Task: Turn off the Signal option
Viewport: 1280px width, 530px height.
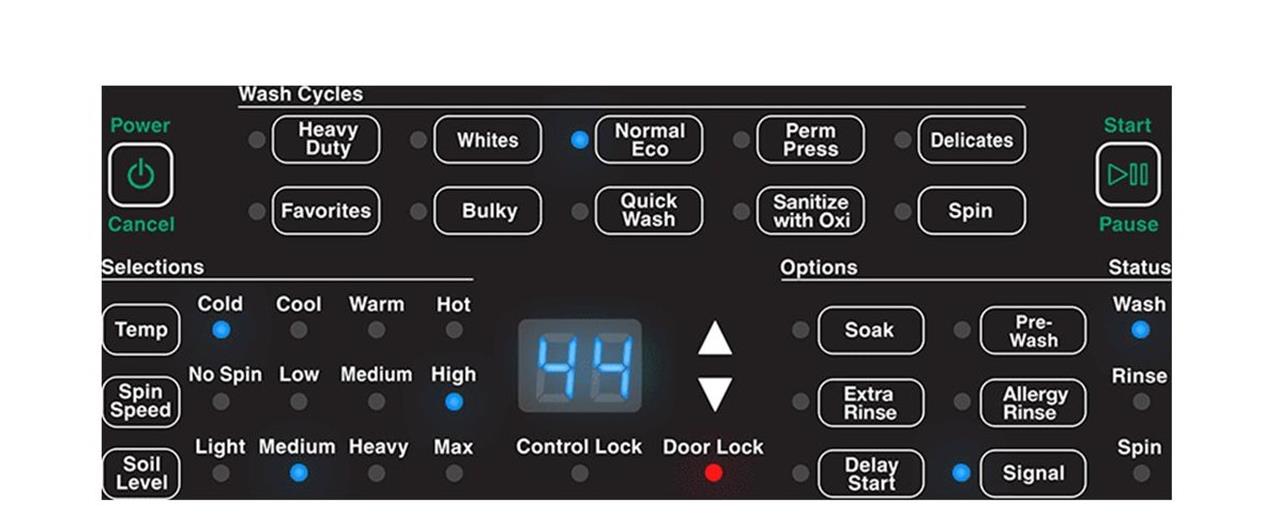Action: 1033,474
